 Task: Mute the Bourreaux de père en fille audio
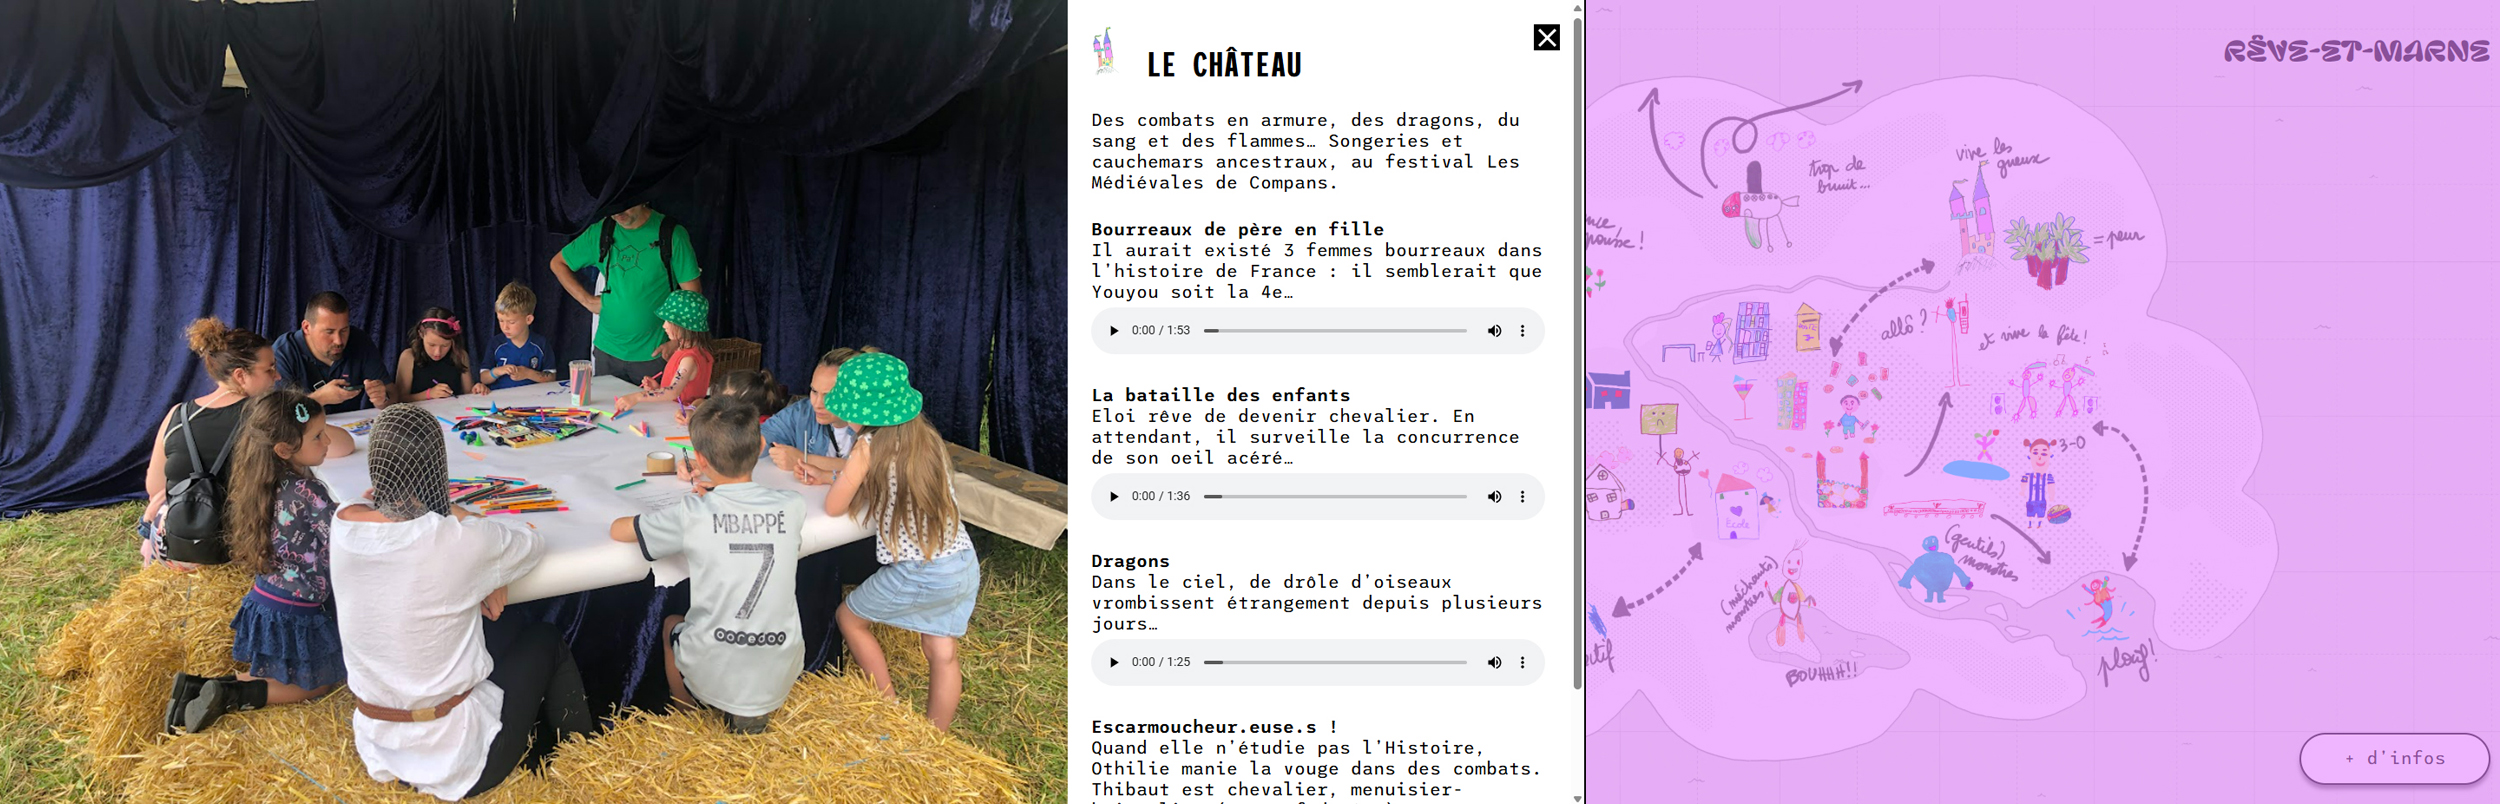click(x=1494, y=331)
